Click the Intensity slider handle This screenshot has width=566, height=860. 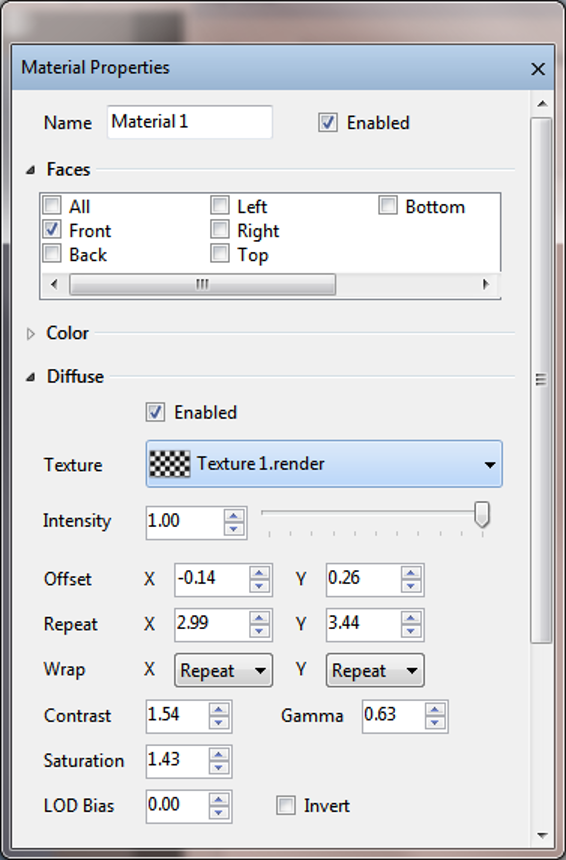[x=482, y=514]
